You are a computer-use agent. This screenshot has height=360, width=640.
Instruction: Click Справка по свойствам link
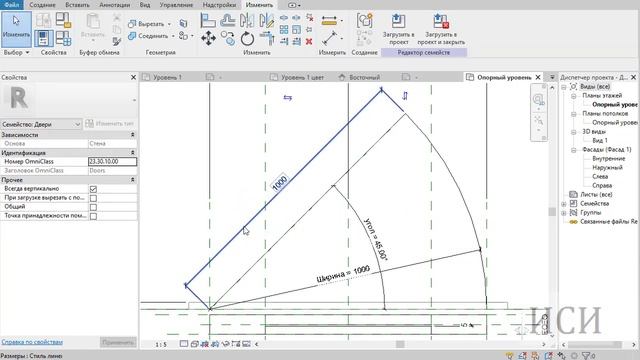(x=32, y=342)
